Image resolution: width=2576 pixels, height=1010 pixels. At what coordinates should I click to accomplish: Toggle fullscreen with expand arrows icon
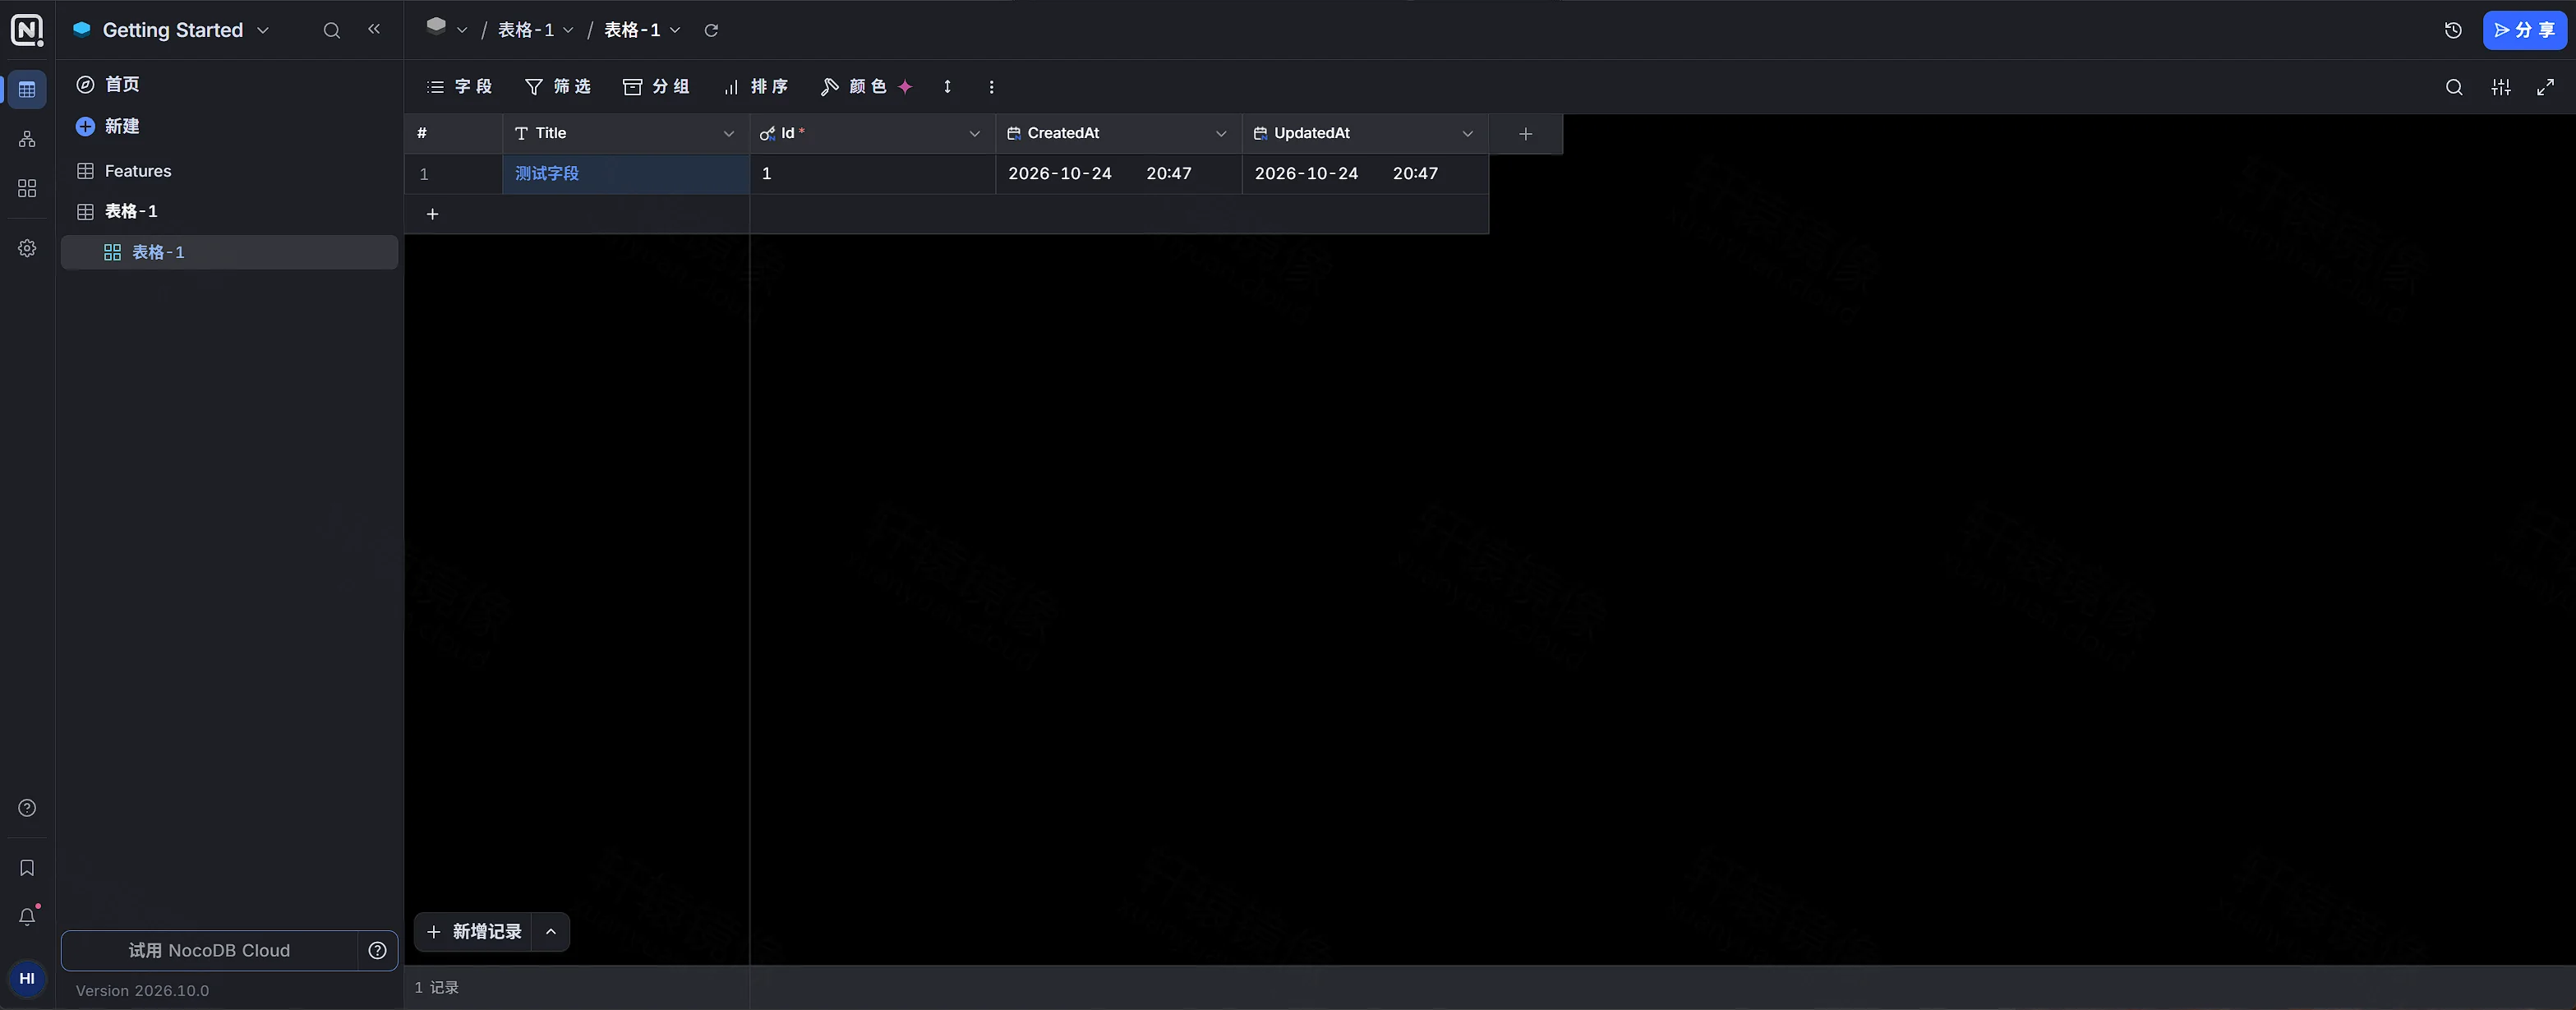tap(2546, 87)
